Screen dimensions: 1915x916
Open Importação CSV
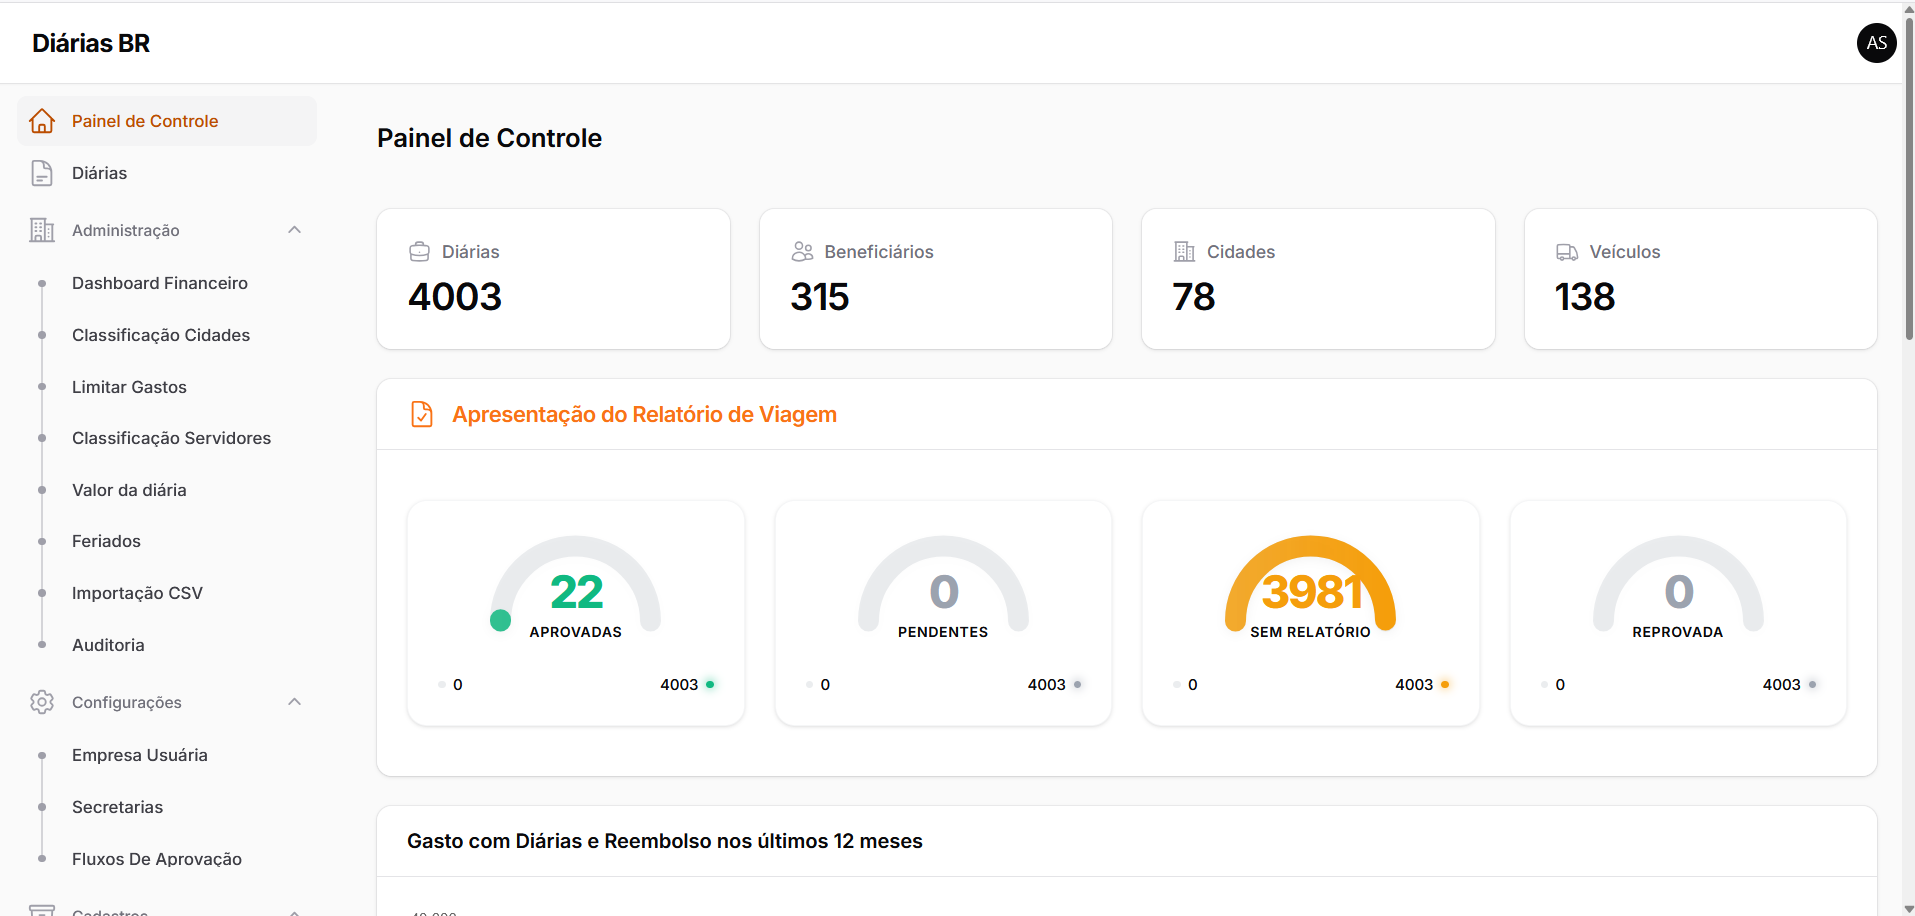click(x=137, y=593)
